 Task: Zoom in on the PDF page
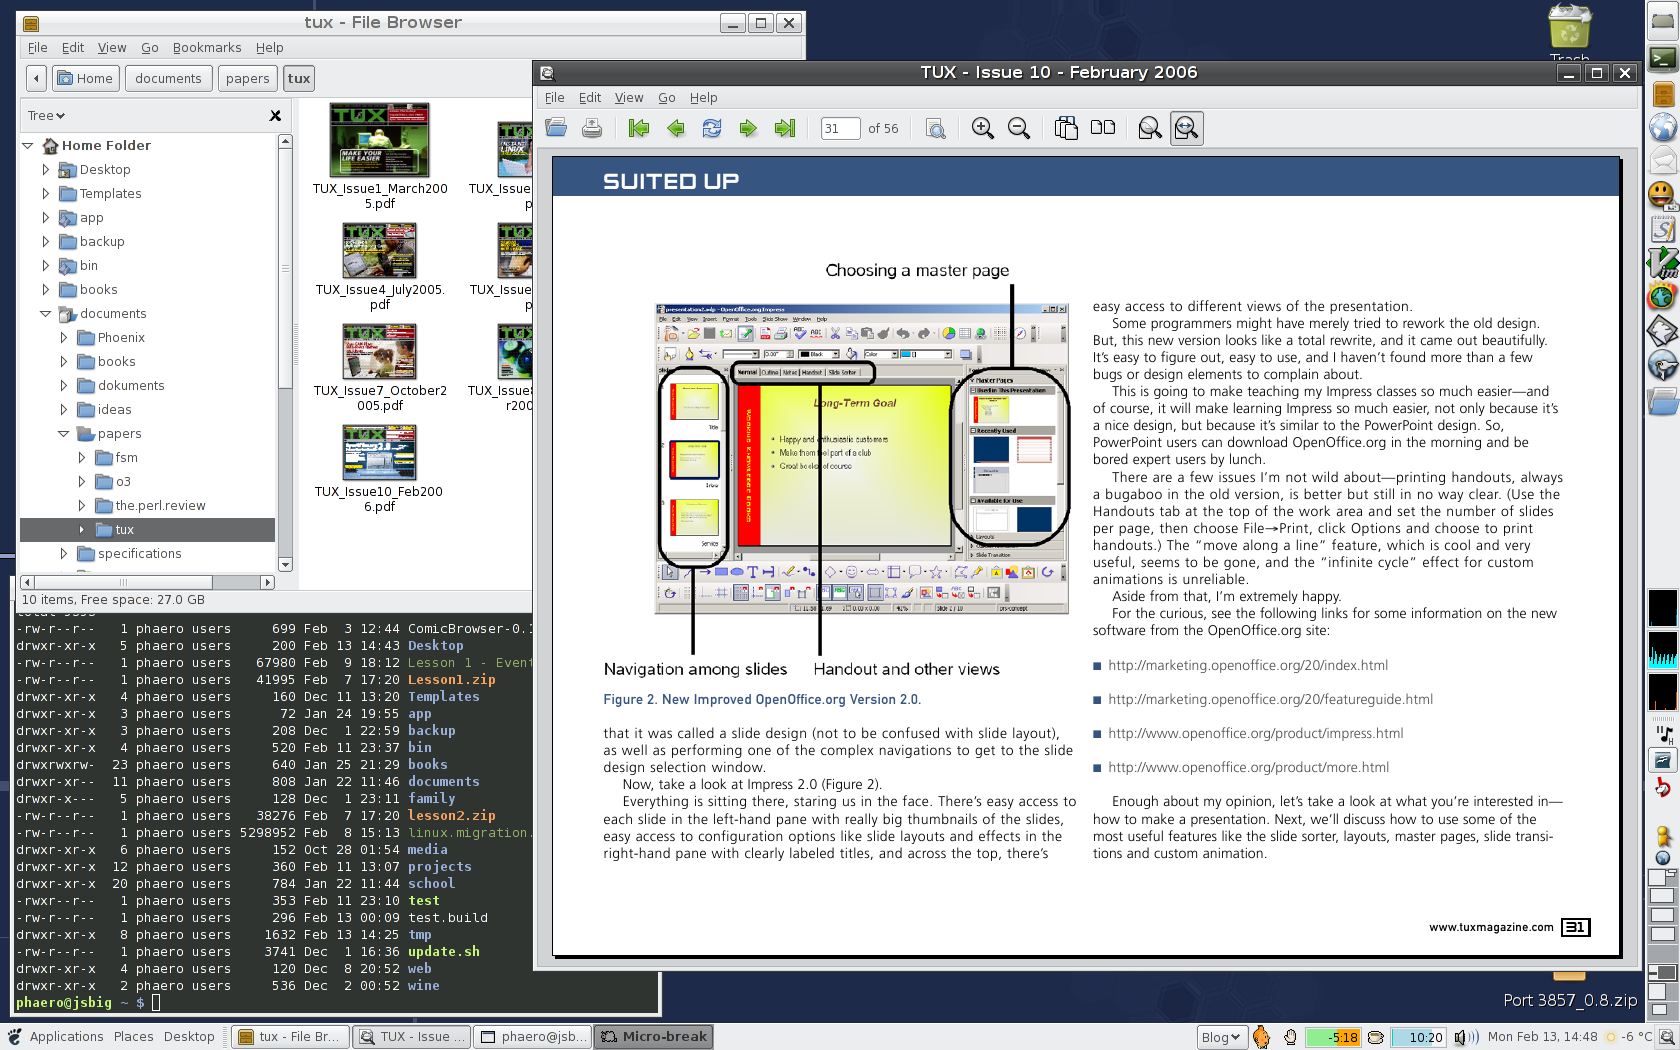pyautogui.click(x=983, y=128)
